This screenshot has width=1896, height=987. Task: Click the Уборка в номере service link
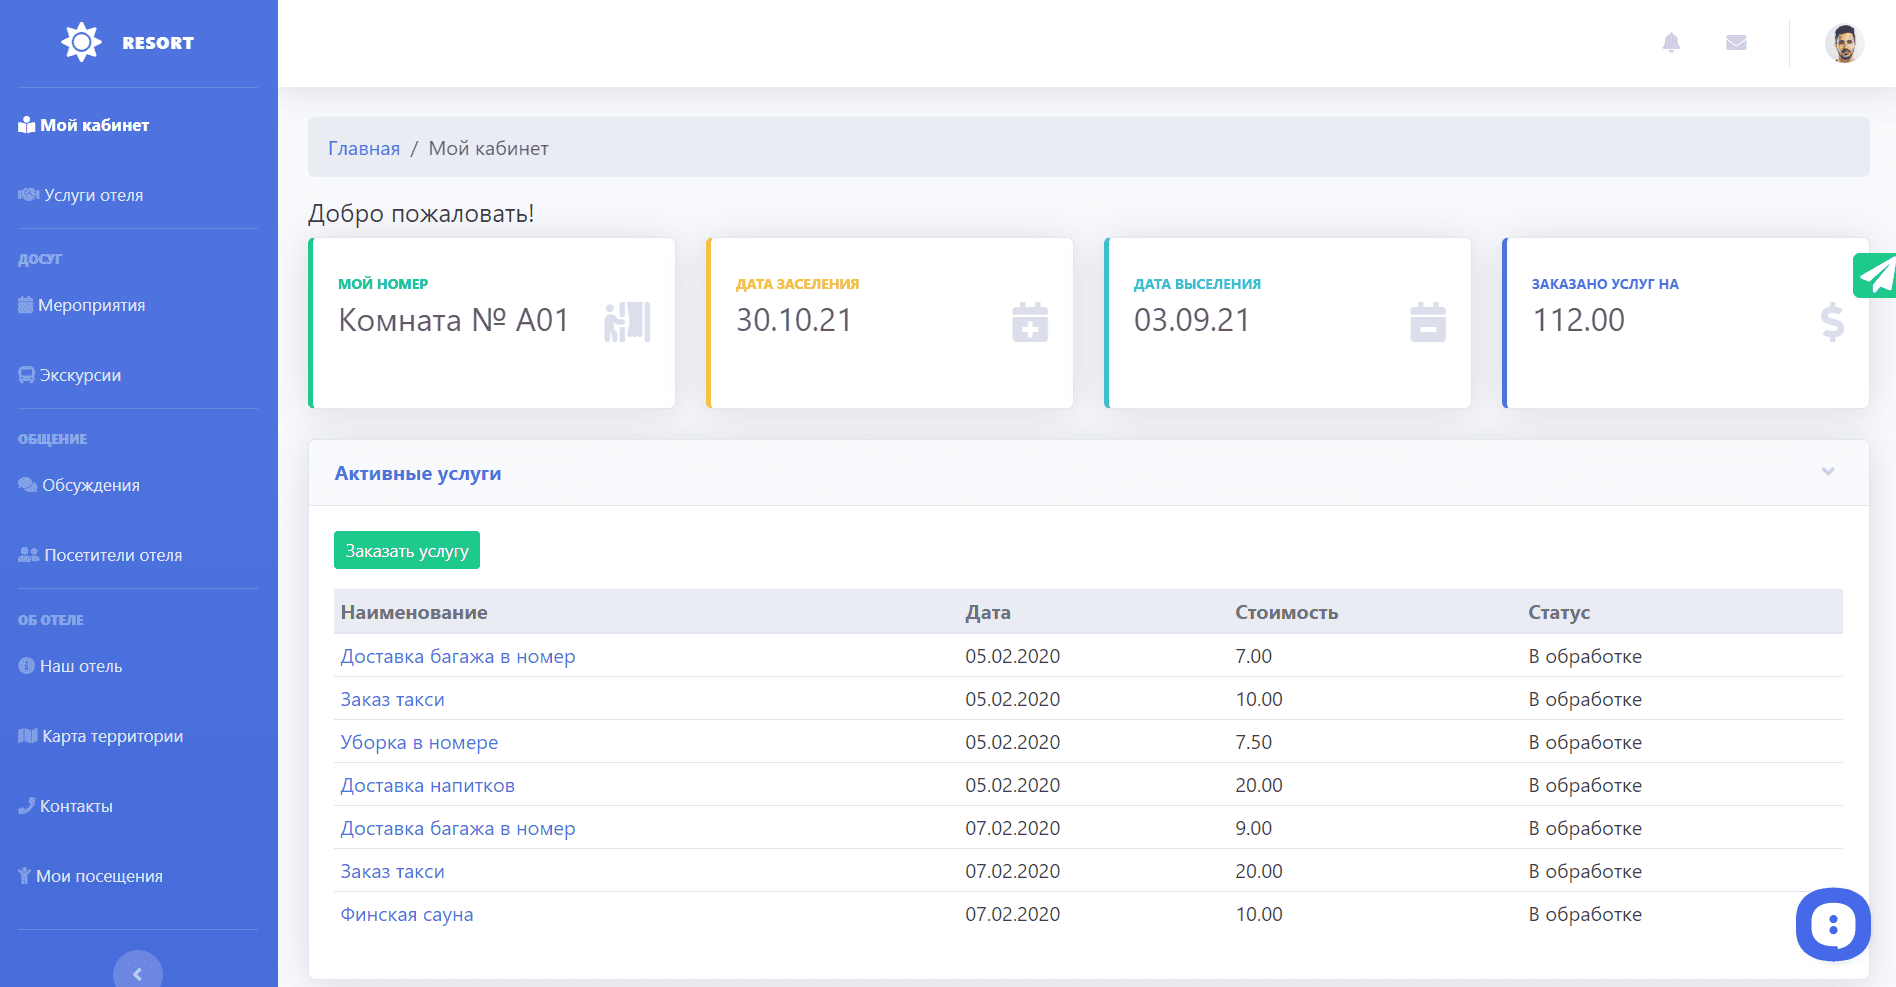[419, 742]
